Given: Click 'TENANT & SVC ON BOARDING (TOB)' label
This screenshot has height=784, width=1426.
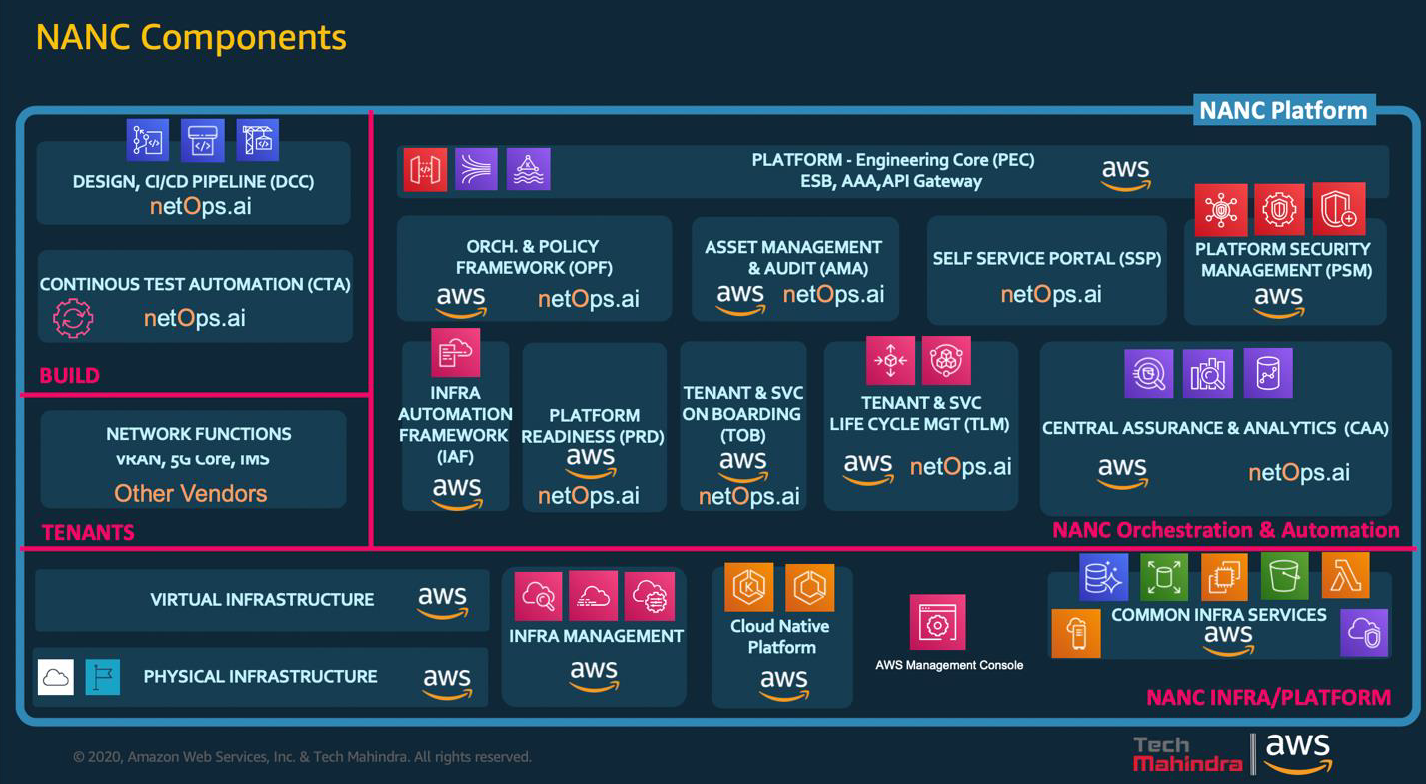Looking at the screenshot, I should click(x=743, y=414).
